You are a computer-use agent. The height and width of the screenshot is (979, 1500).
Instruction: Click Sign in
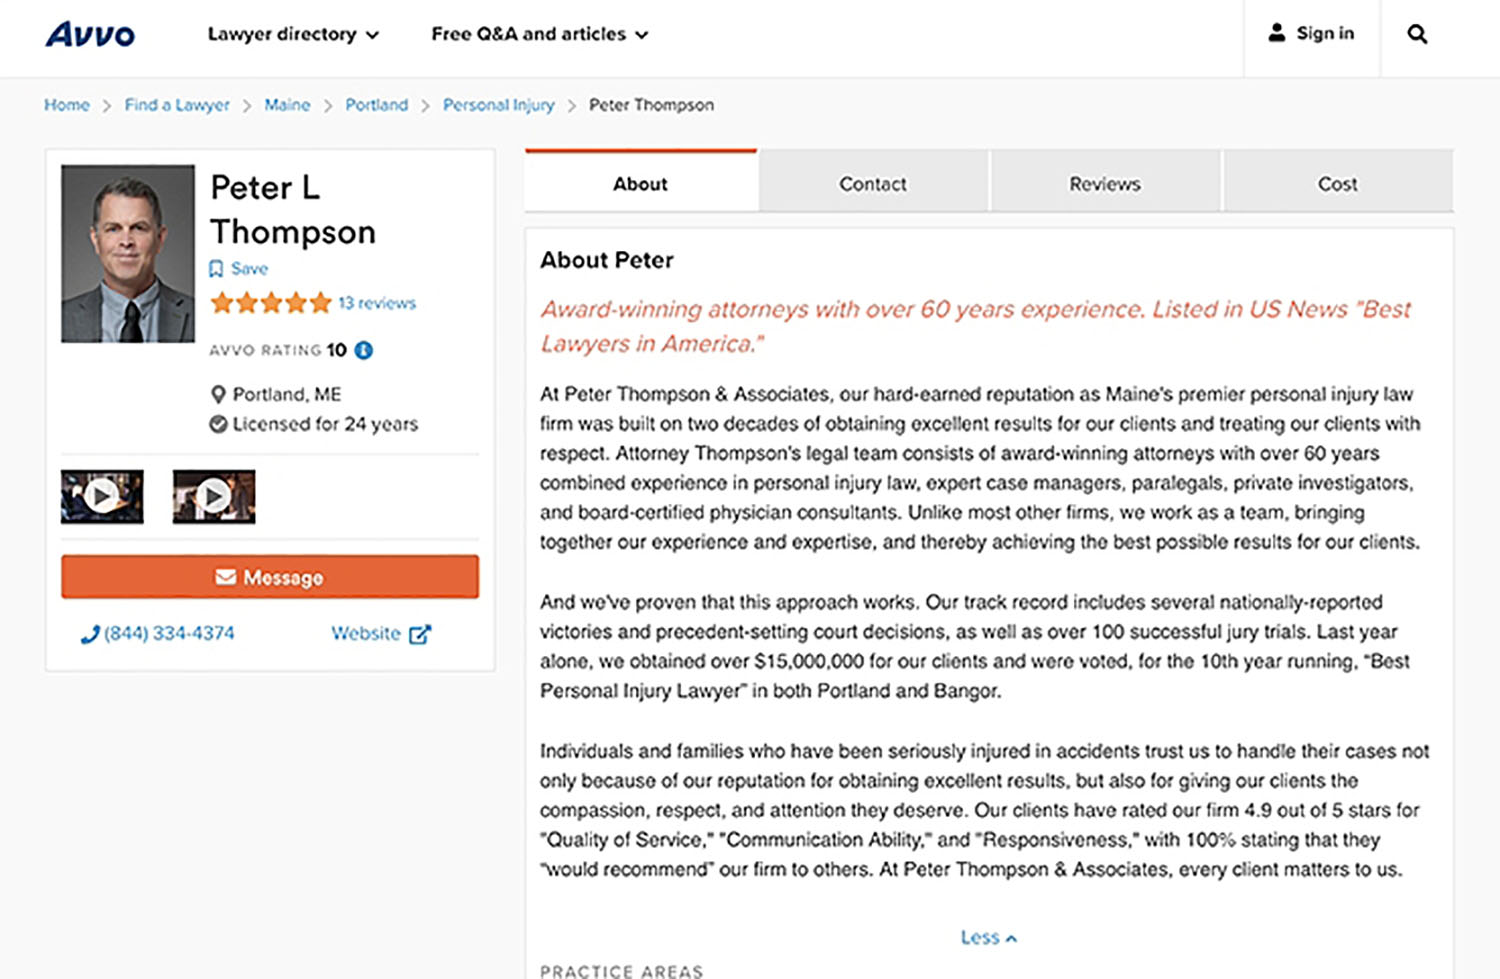click(1312, 34)
